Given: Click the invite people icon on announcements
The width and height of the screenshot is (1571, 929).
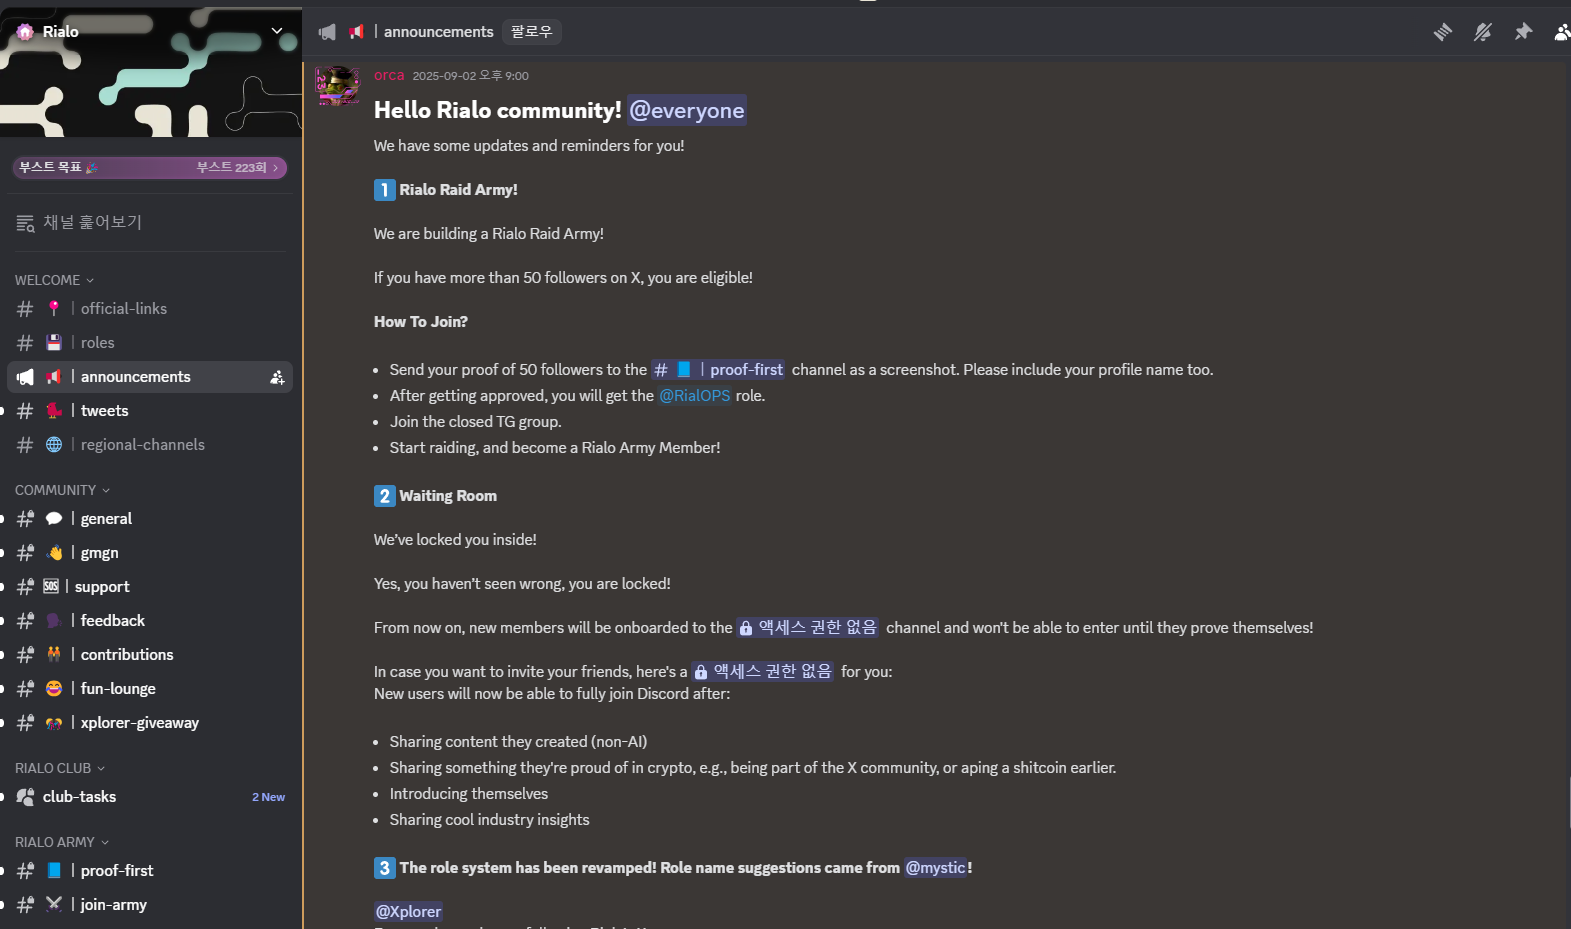Looking at the screenshot, I should click(x=277, y=377).
